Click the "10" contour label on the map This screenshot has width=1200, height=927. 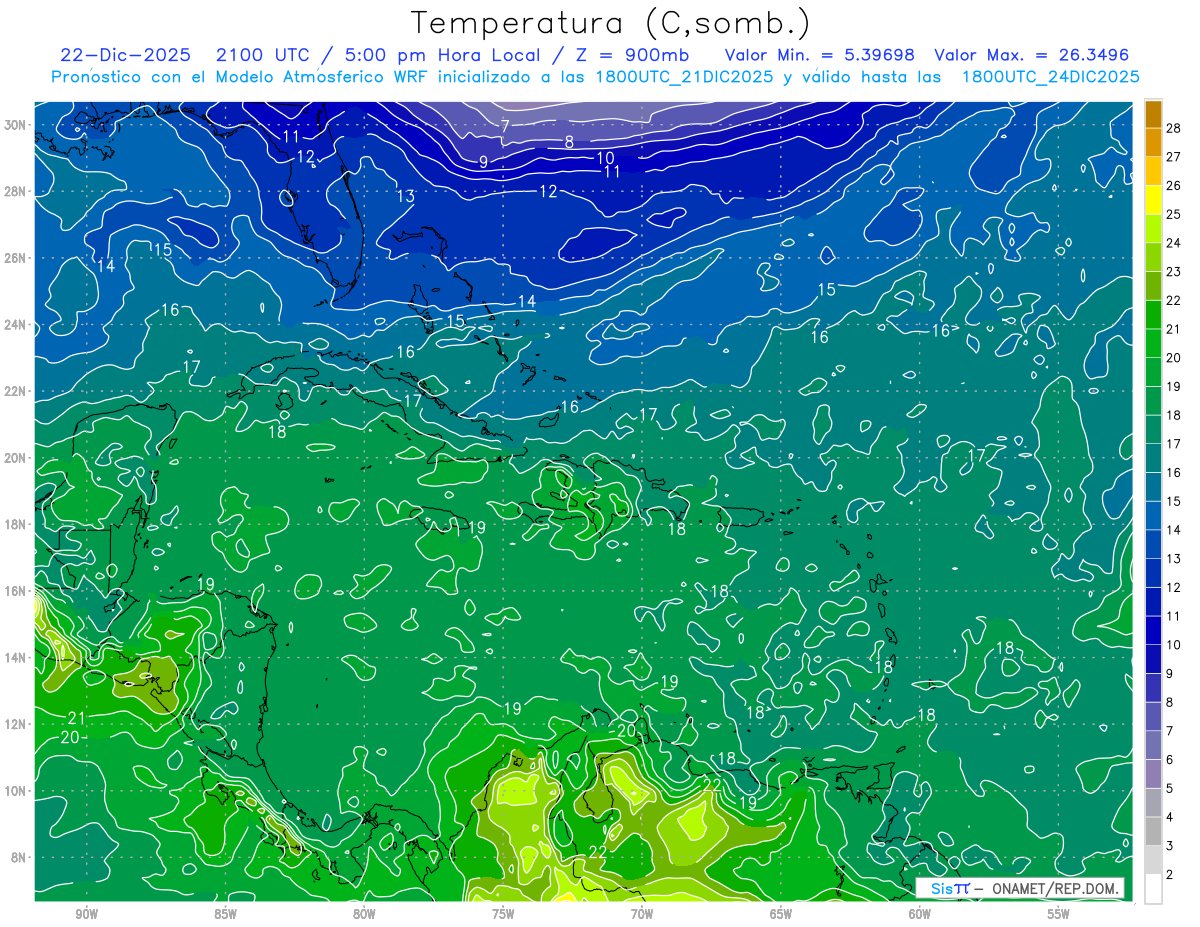coord(605,158)
